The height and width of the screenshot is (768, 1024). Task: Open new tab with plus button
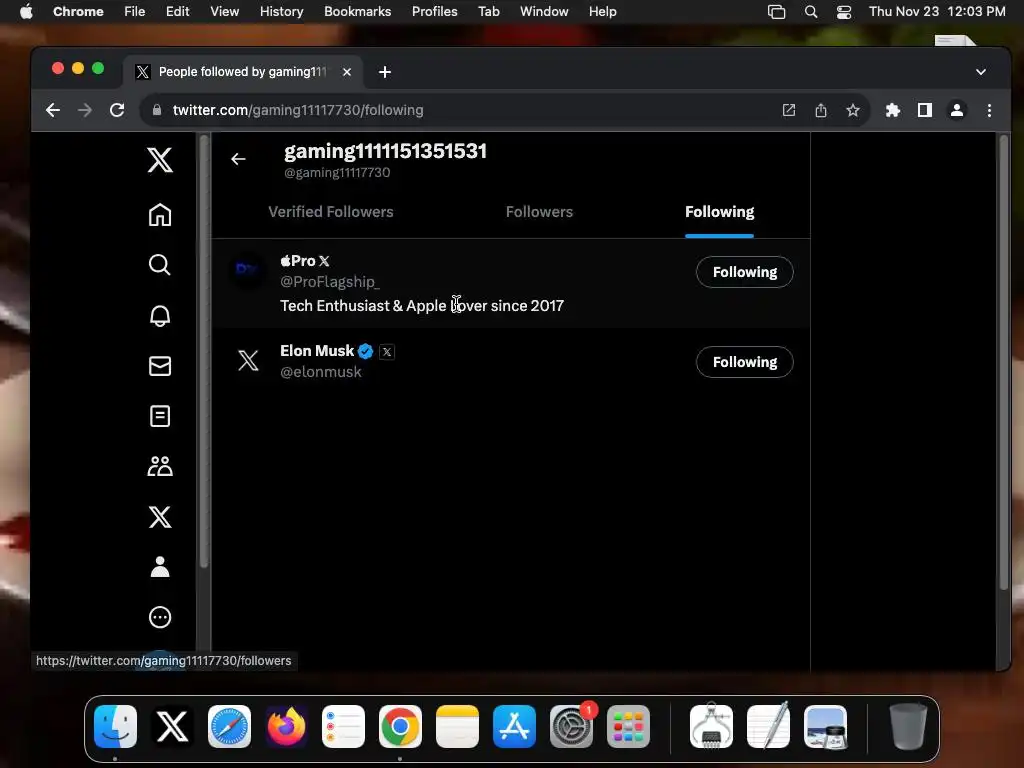[x=385, y=72]
